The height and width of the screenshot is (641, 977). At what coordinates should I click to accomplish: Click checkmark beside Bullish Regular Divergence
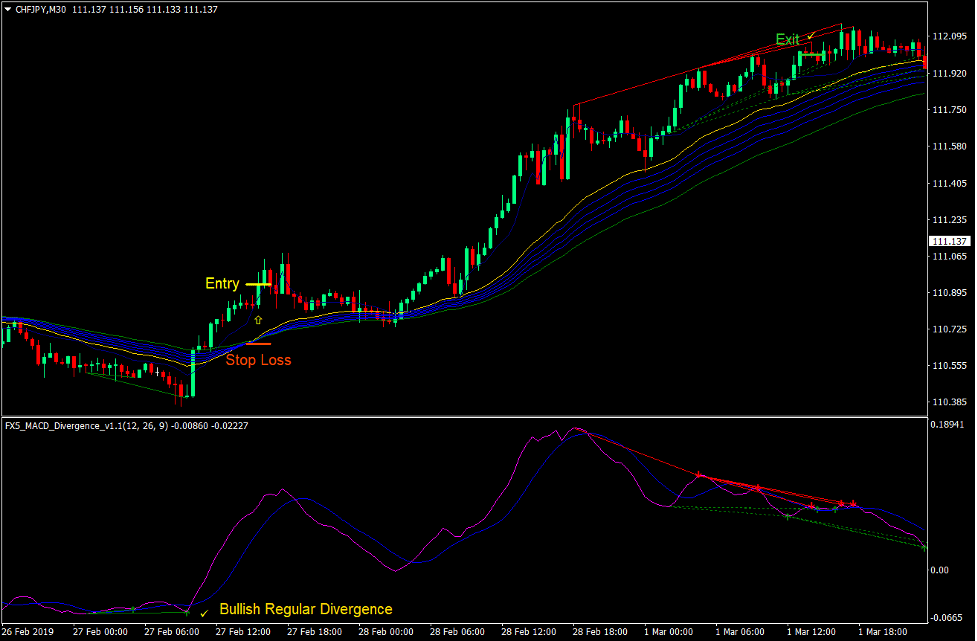tap(205, 611)
